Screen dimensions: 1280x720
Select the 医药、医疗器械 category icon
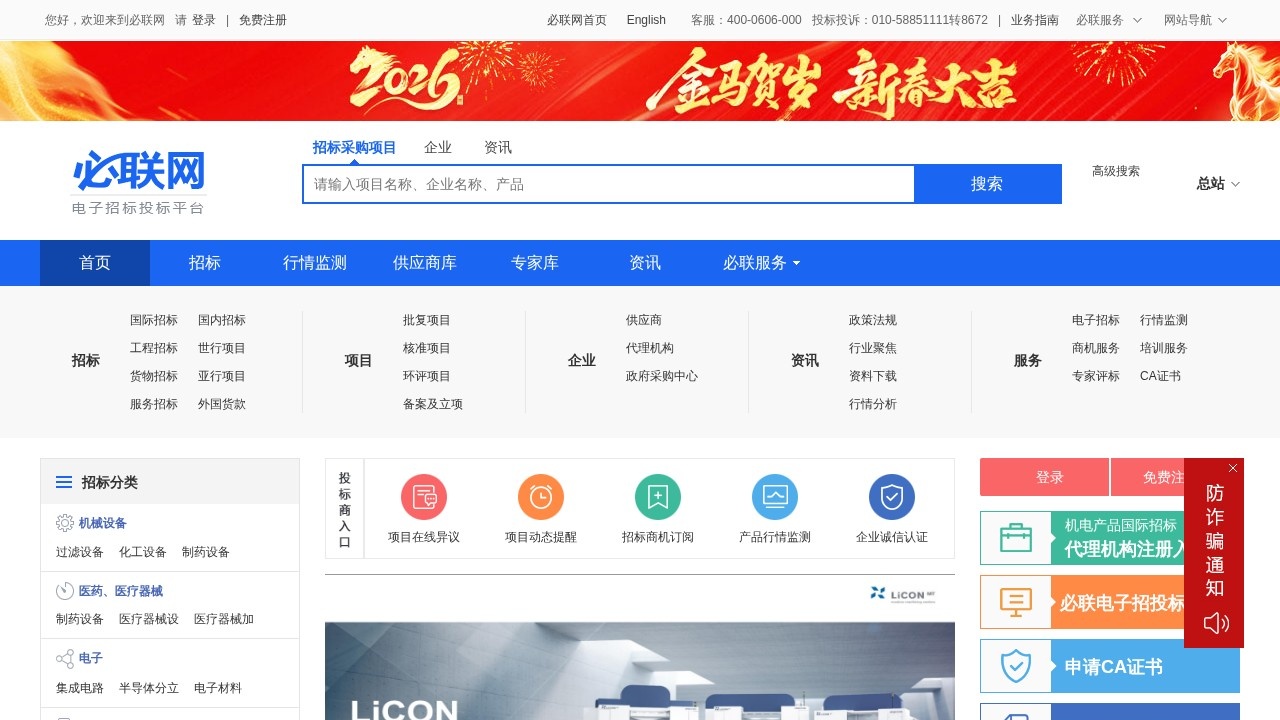(62, 591)
